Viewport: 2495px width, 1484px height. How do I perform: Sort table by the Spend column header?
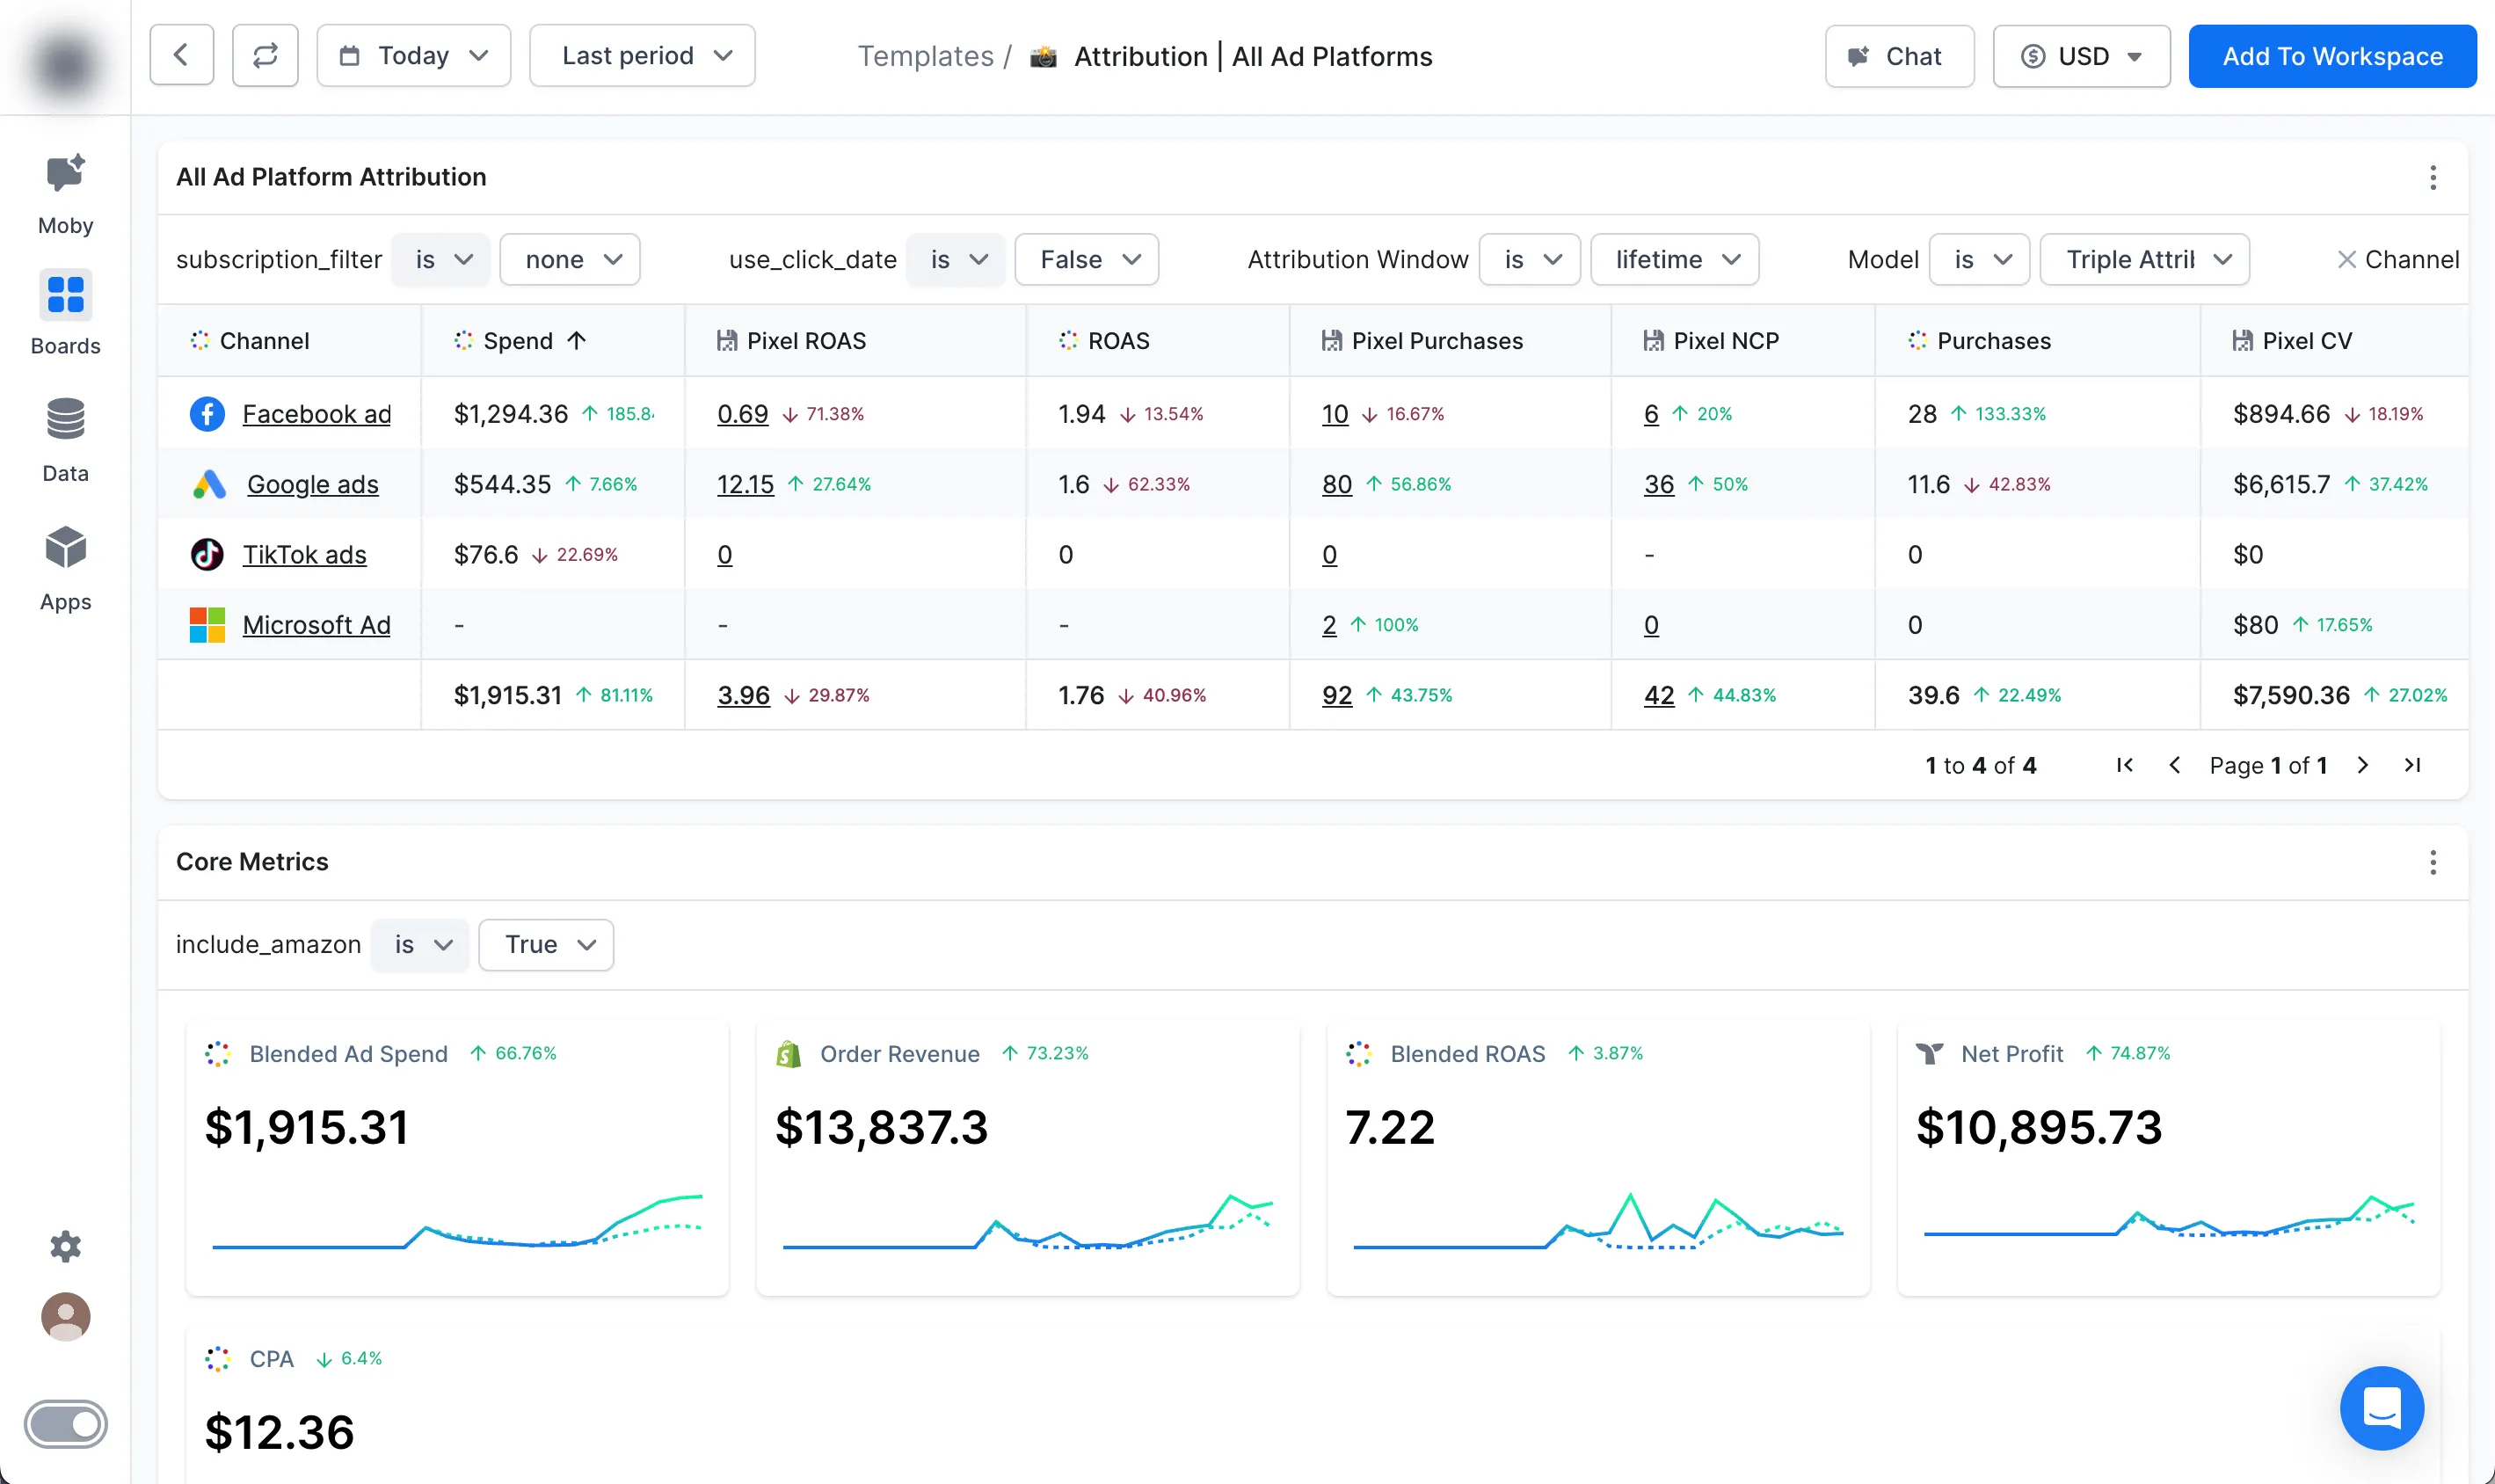(x=518, y=341)
